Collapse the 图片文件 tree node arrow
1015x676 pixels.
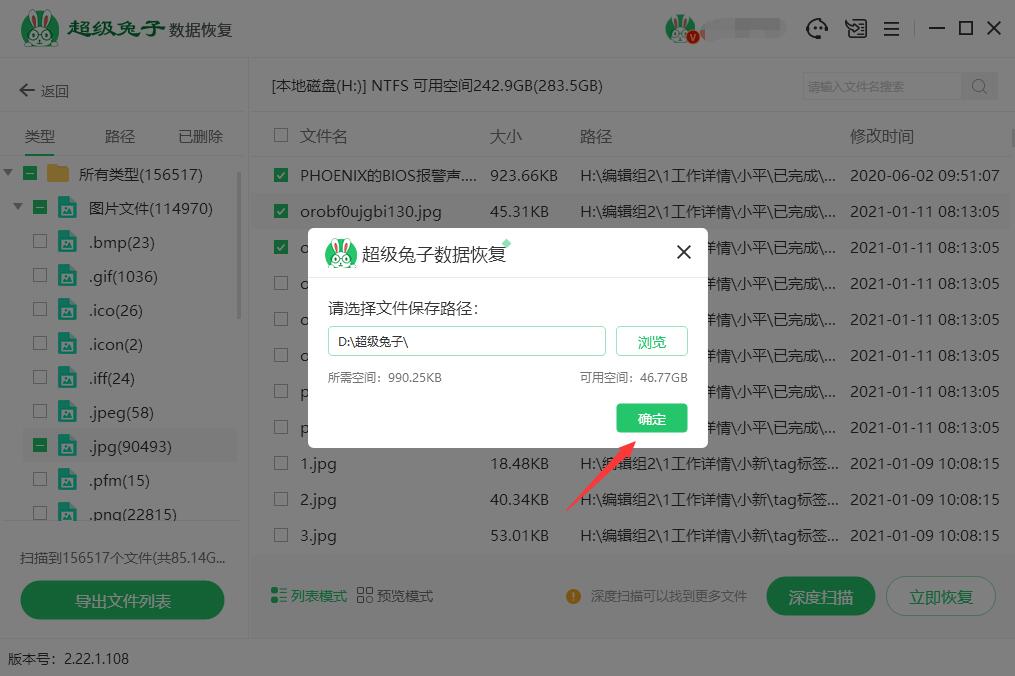[18, 207]
